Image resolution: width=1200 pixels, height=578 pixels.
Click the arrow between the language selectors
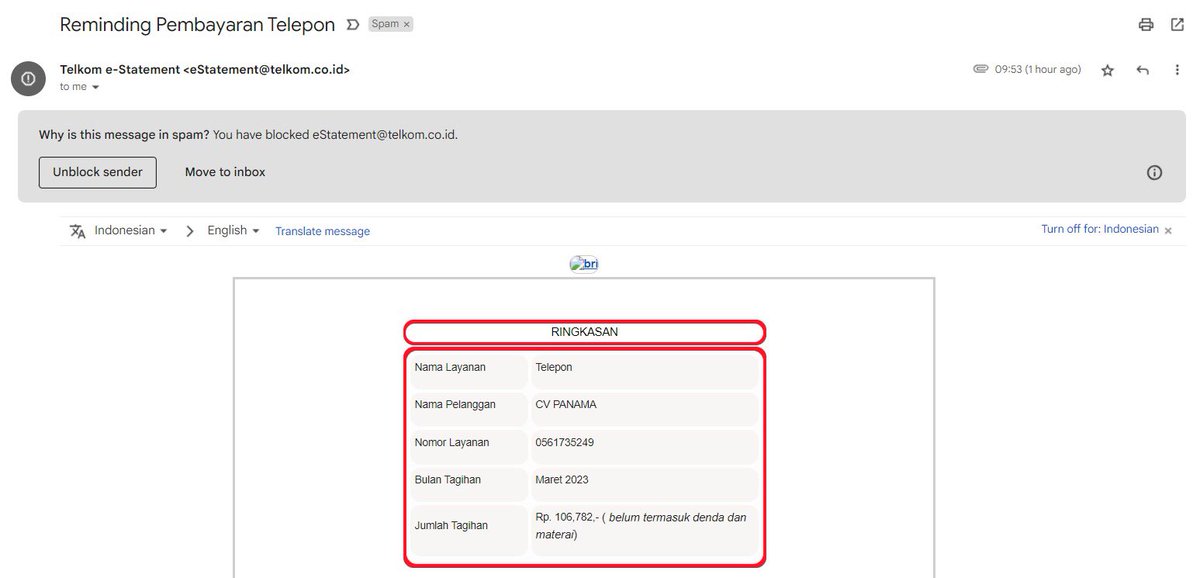tap(190, 231)
